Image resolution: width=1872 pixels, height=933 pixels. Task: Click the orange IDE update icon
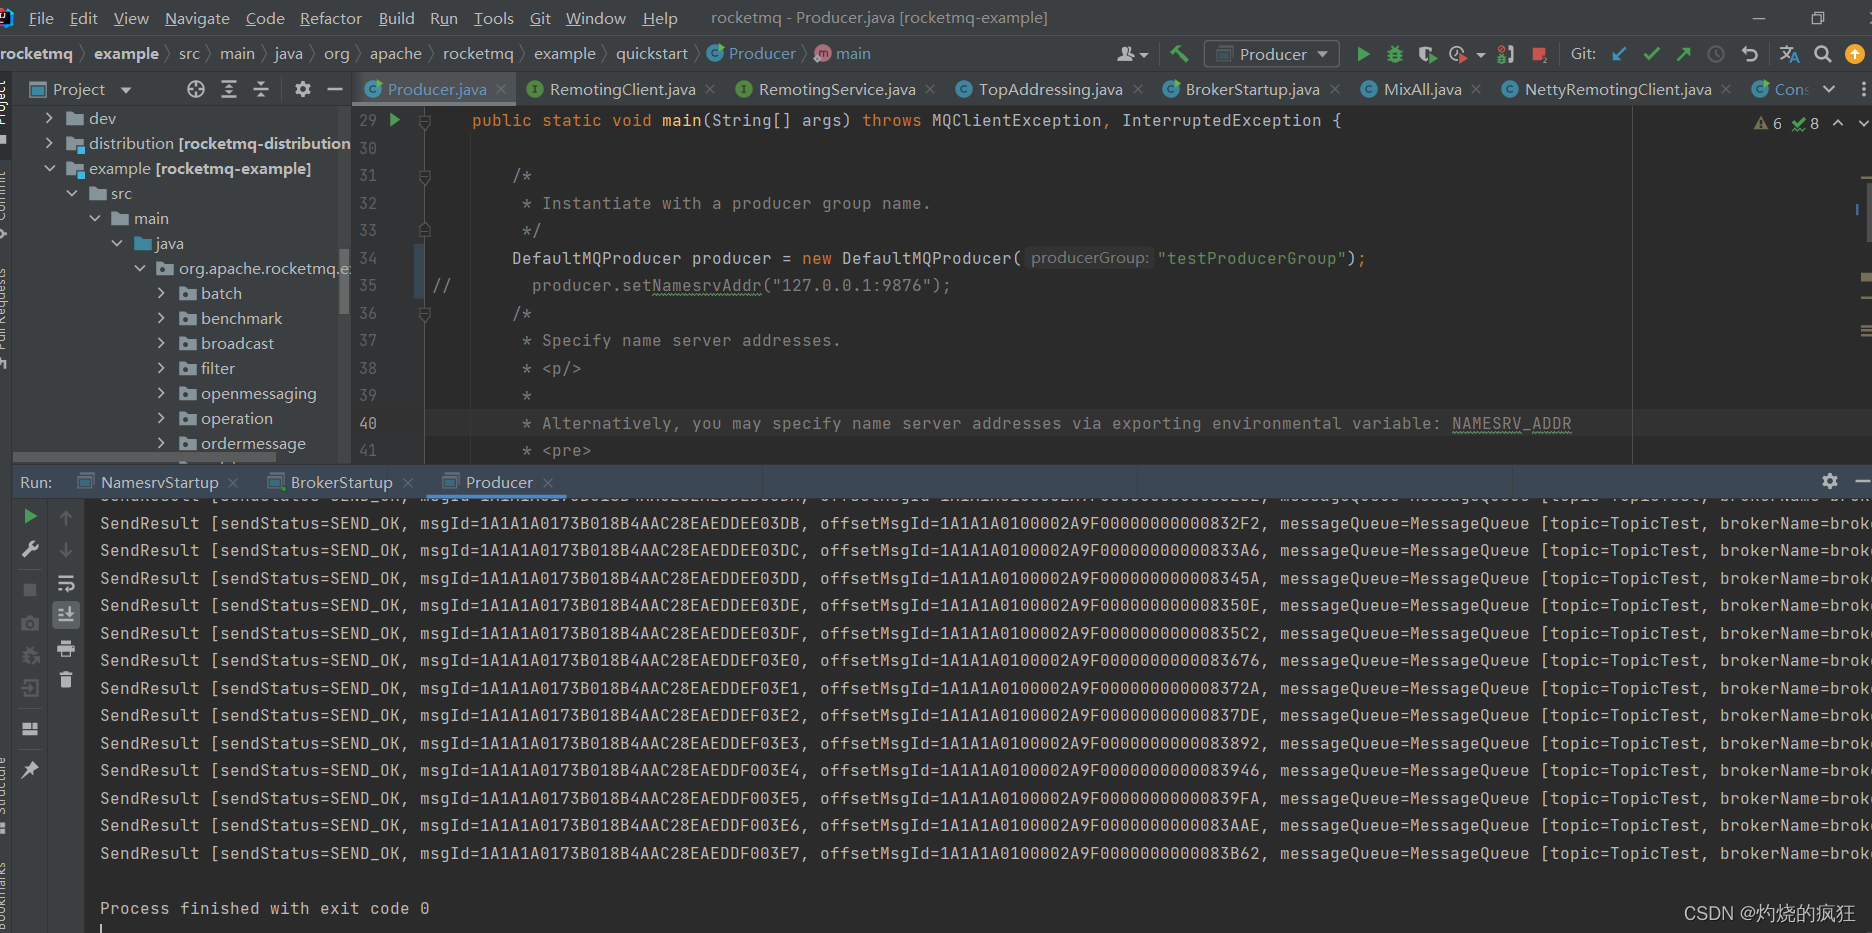[1854, 54]
